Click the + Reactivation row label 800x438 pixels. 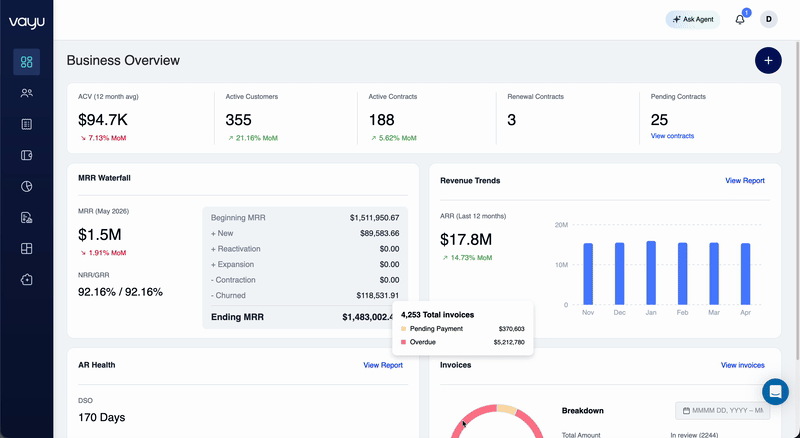pyautogui.click(x=236, y=249)
